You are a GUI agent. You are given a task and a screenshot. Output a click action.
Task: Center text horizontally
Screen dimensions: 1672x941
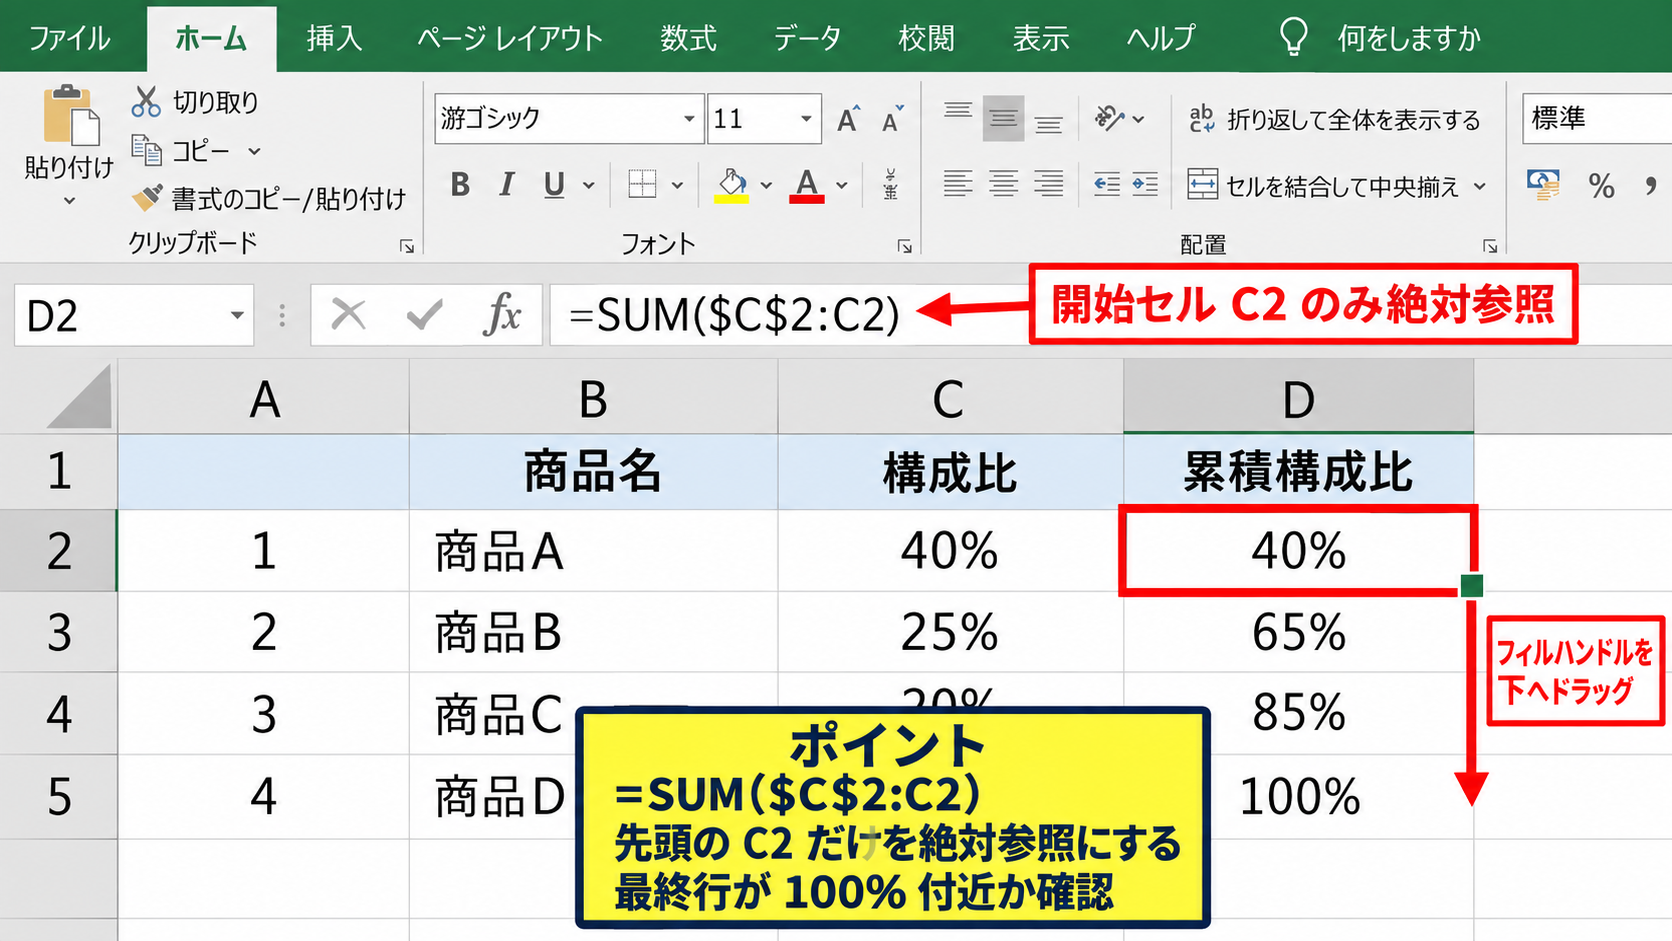(x=1003, y=184)
